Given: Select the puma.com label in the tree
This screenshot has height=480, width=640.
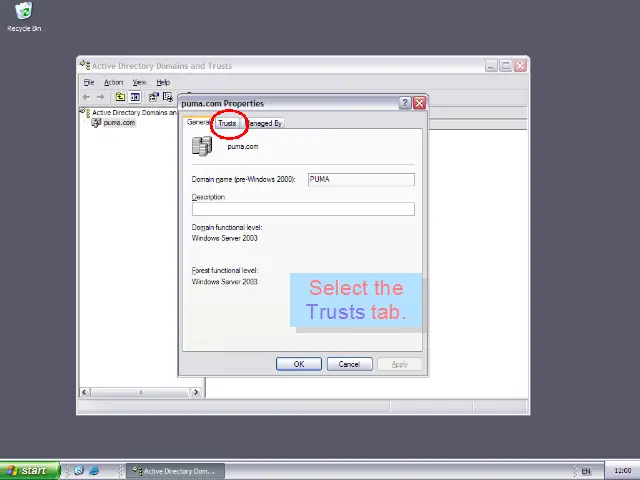Looking at the screenshot, I should 119,122.
